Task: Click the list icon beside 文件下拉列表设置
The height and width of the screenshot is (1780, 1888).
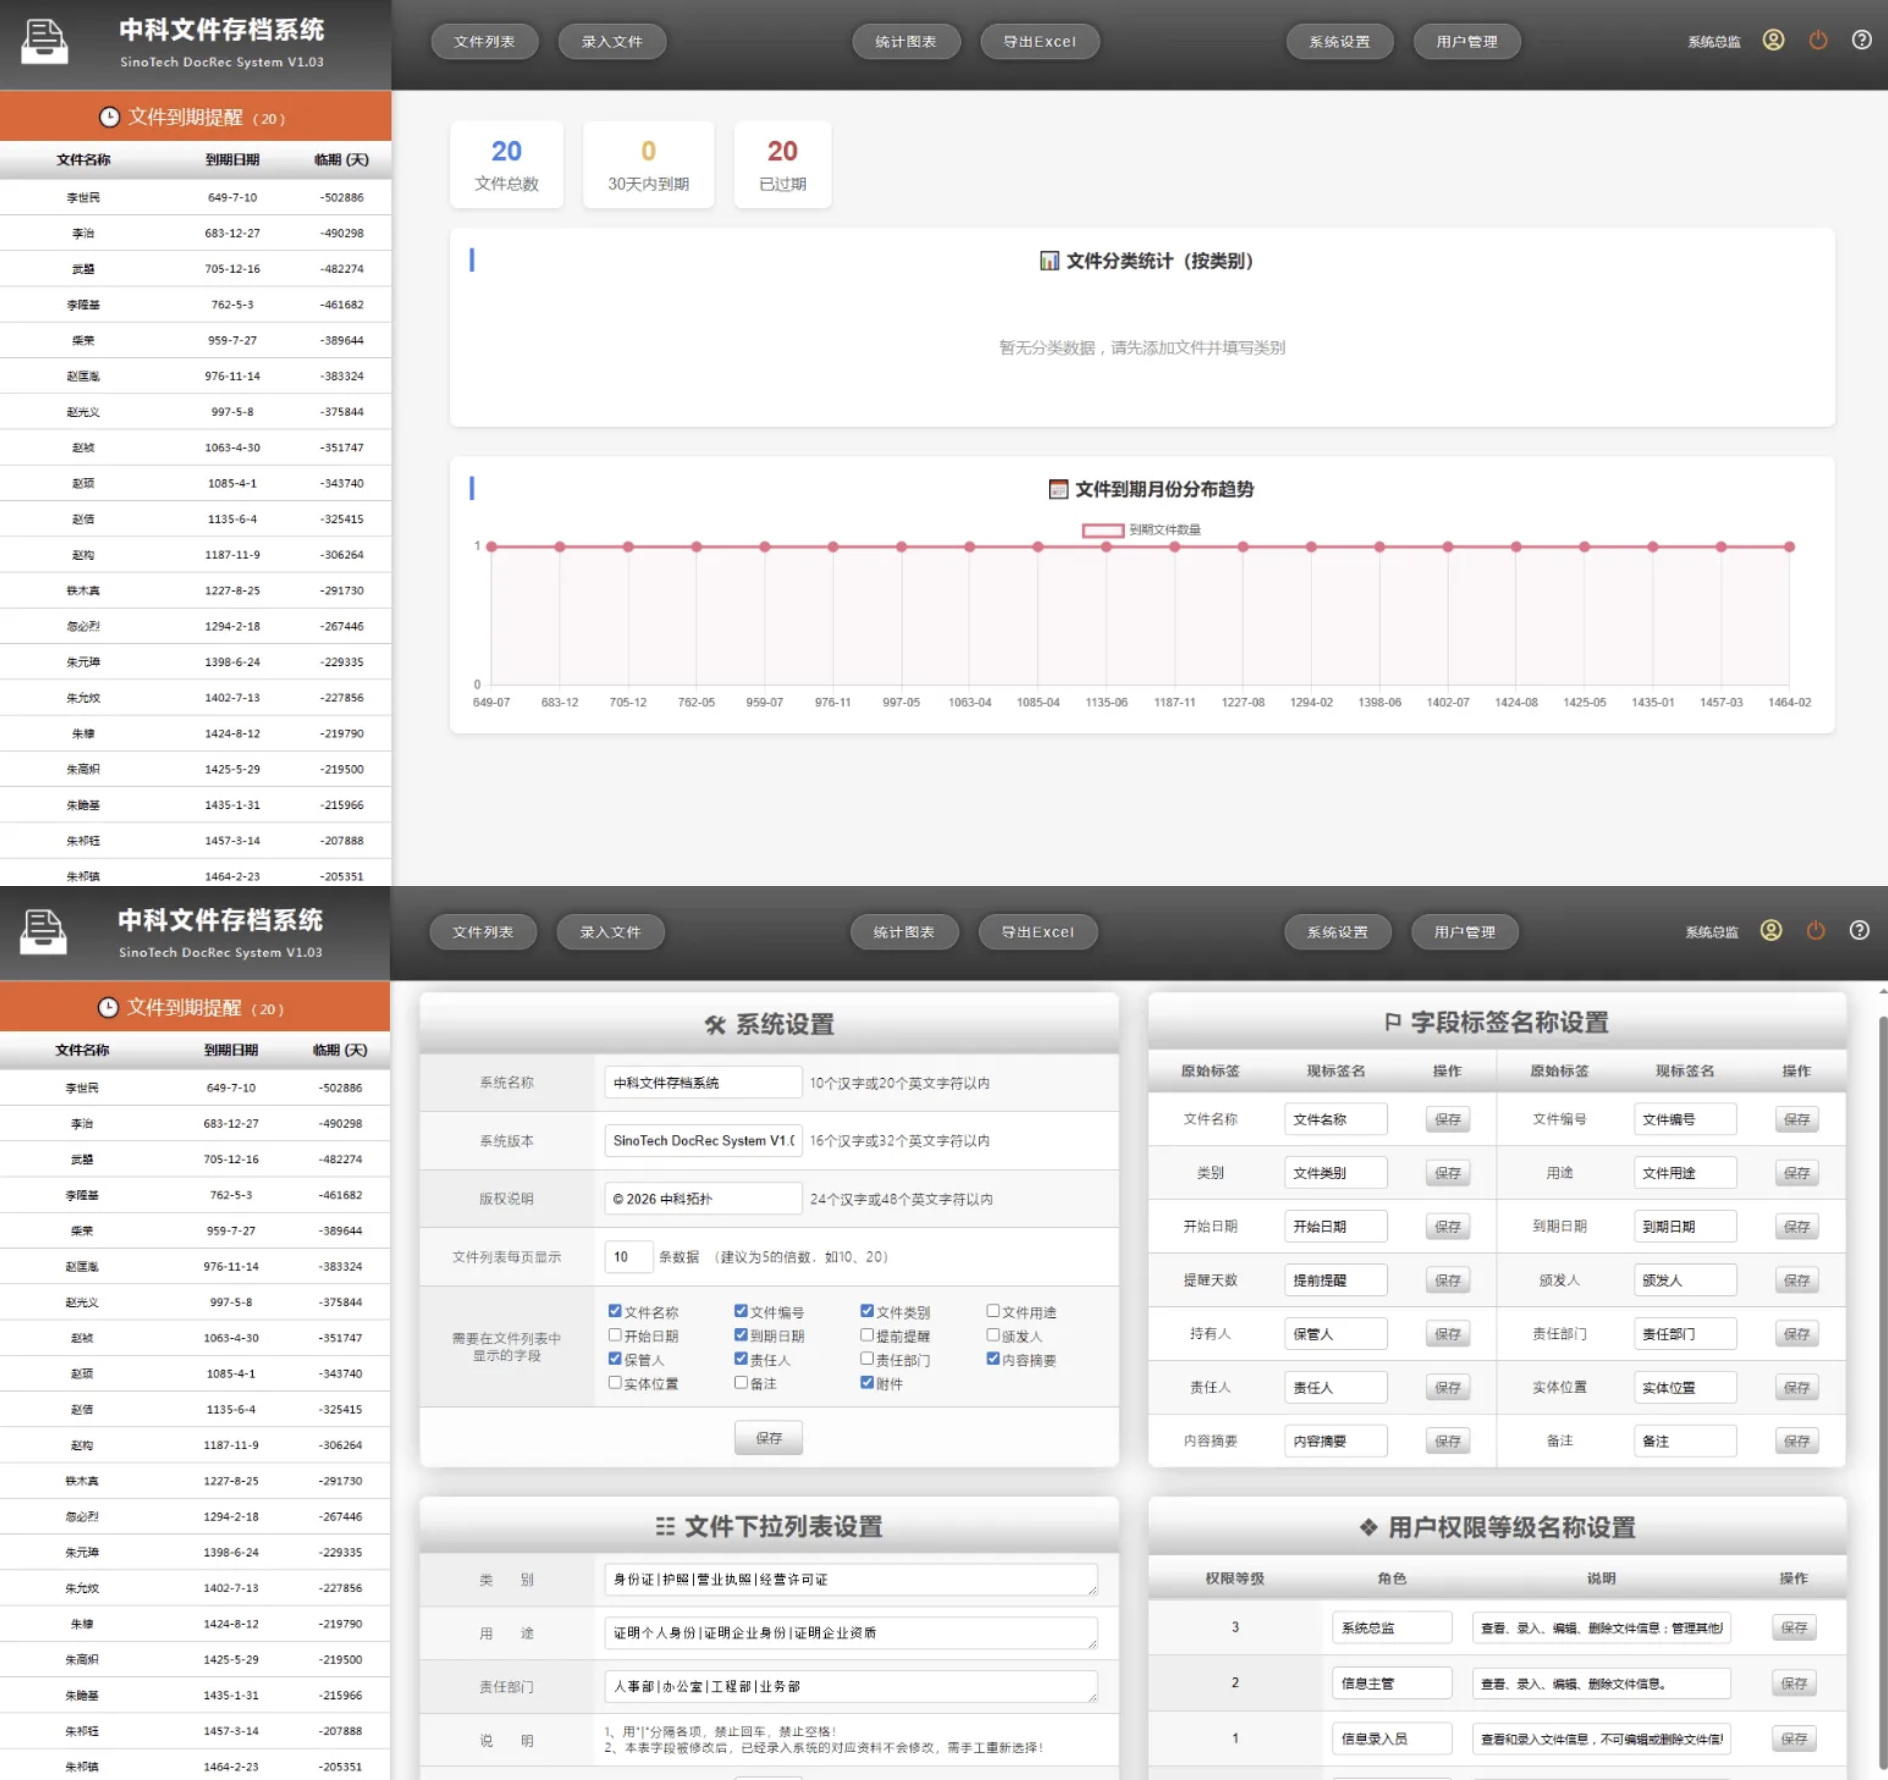Action: pyautogui.click(x=665, y=1526)
